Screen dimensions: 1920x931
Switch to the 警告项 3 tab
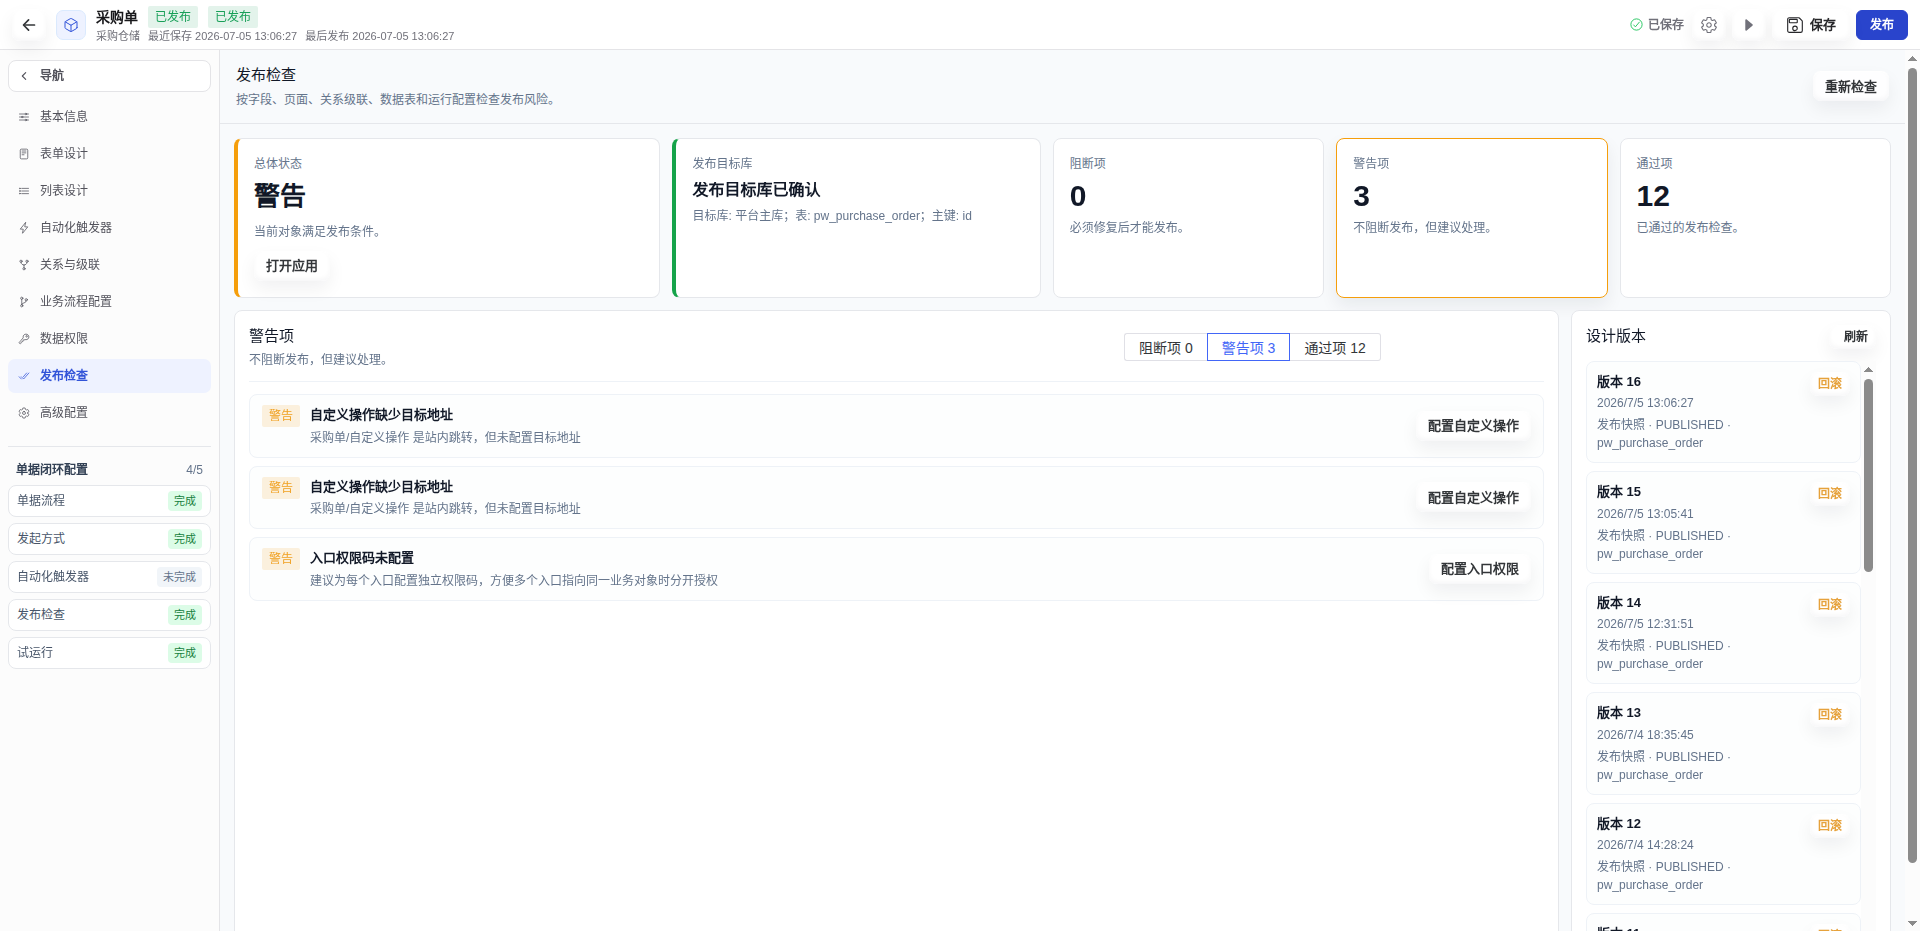point(1248,348)
